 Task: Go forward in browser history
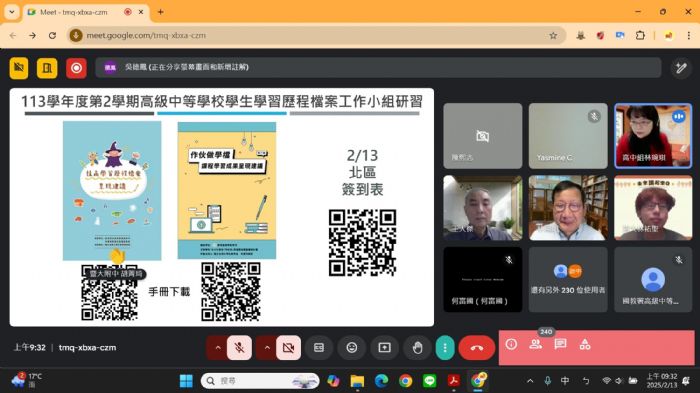(33, 35)
